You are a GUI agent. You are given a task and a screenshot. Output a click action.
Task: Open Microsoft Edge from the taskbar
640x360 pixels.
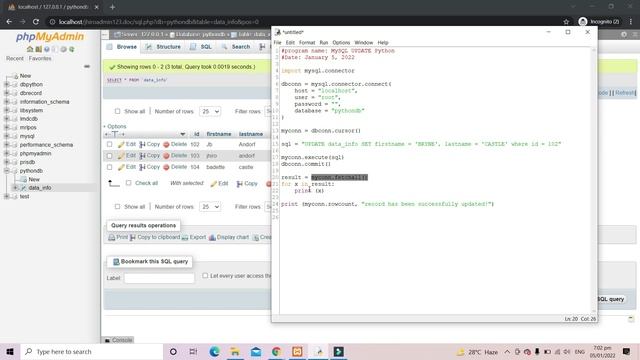pyautogui.click(x=214, y=351)
